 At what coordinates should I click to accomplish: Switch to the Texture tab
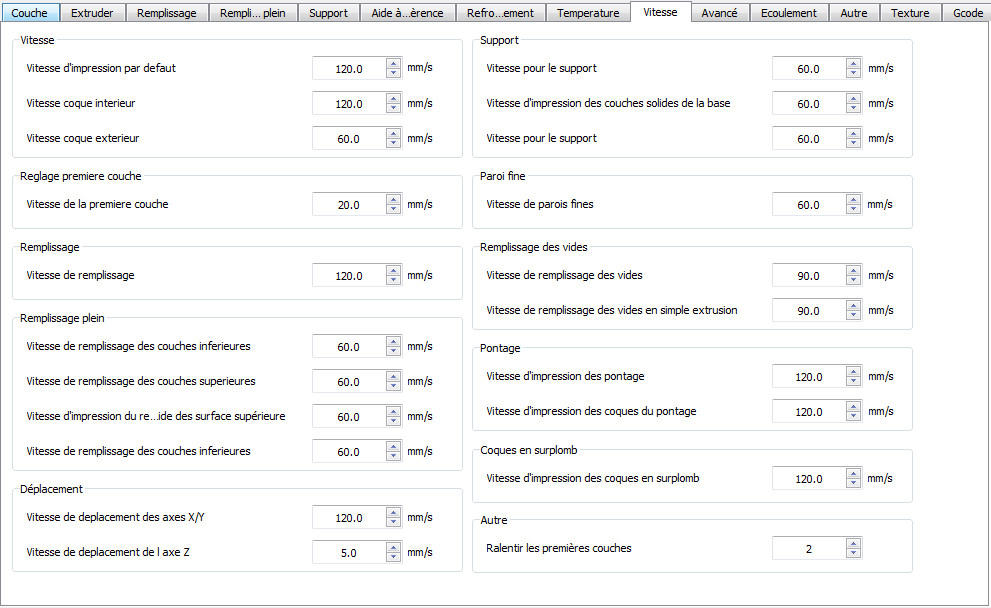tap(910, 13)
